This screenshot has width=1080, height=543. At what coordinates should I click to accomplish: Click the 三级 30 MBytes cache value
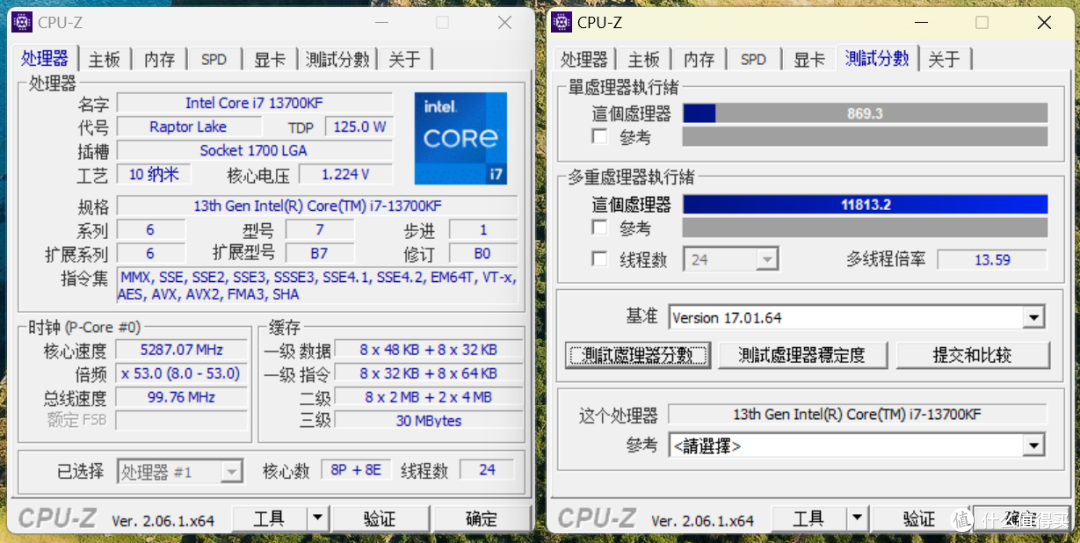(x=428, y=420)
